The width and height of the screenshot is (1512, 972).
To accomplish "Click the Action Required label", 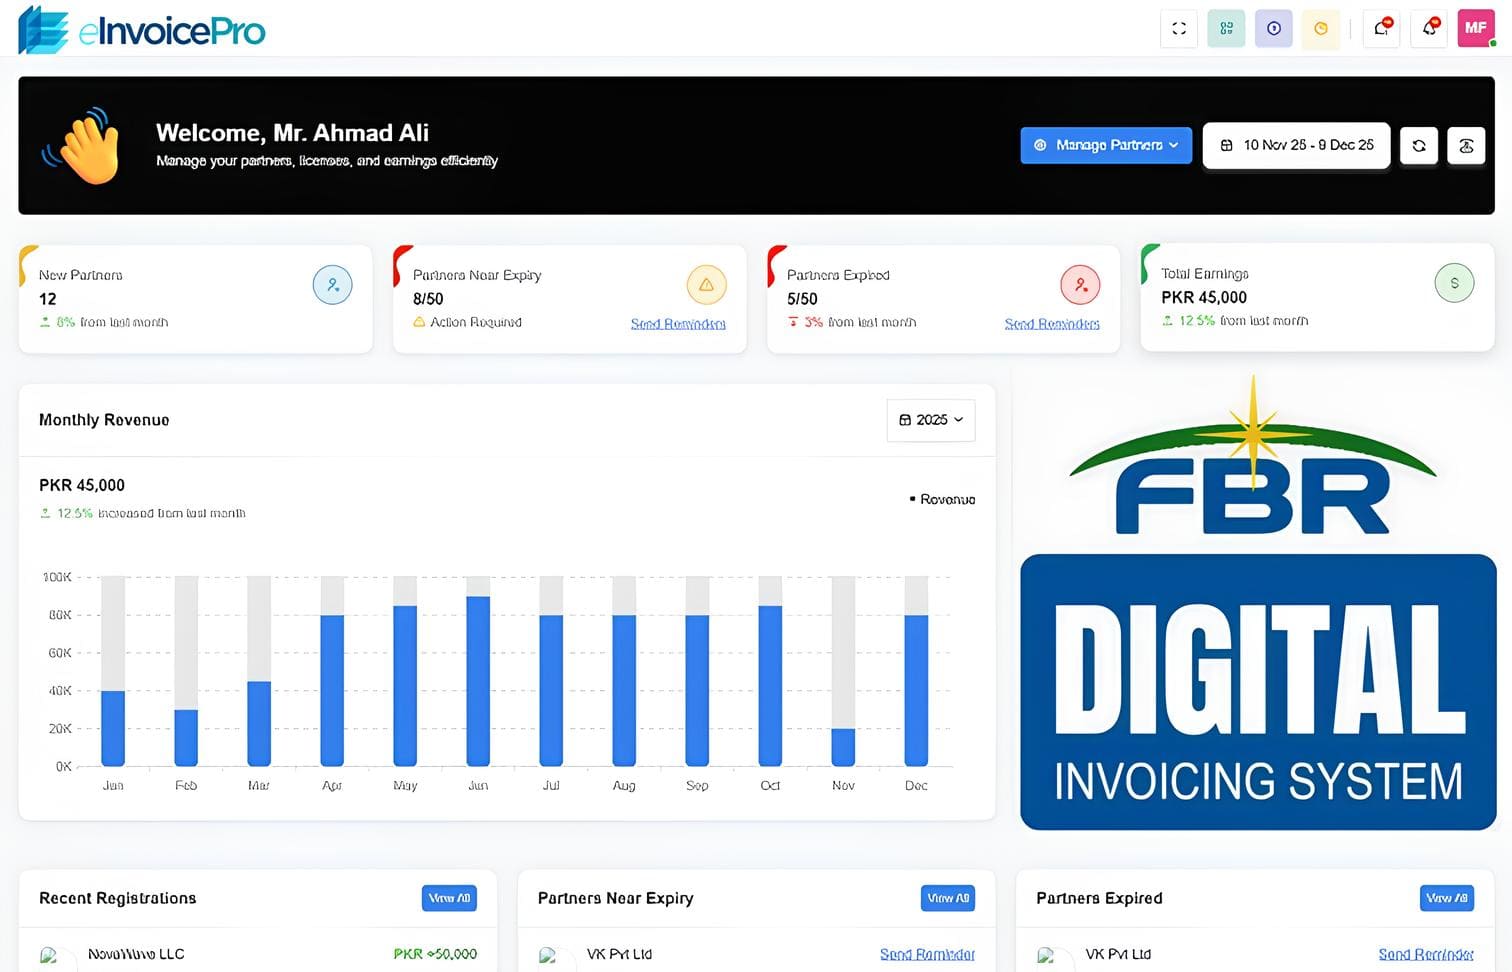I will [475, 322].
